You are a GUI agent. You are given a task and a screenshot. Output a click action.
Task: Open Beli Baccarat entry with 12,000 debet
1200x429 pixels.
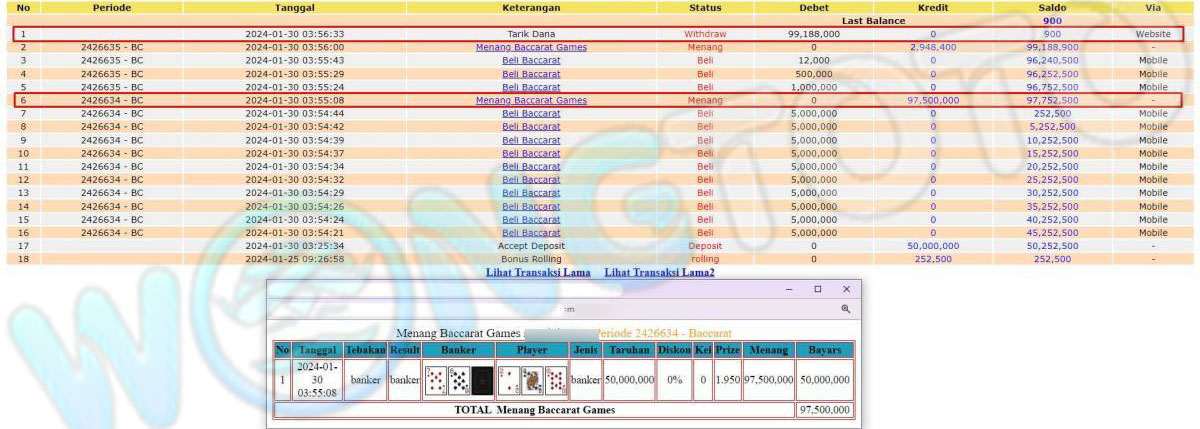(531, 60)
